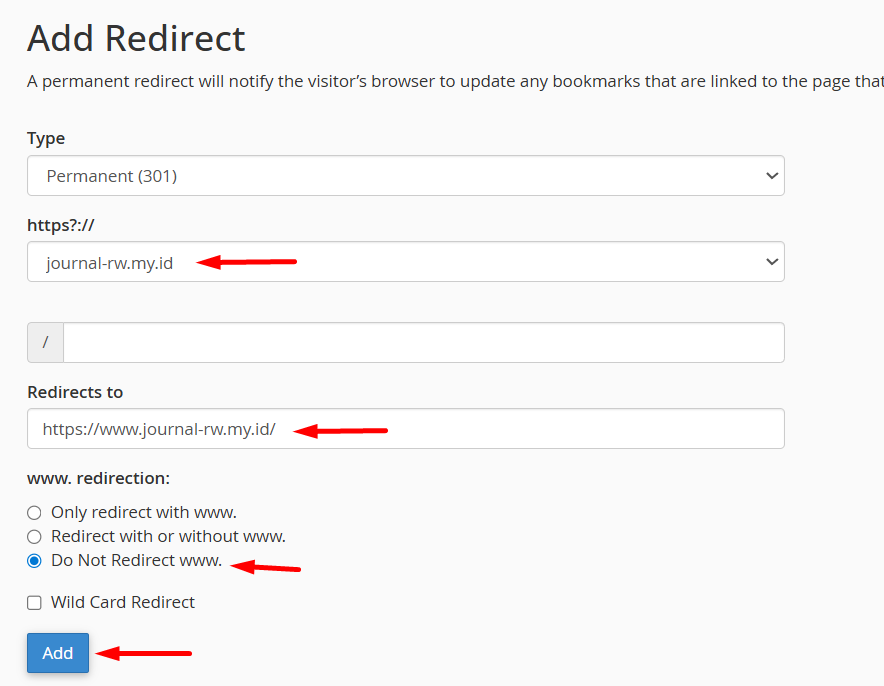Click the slash prefix box before the path field
884x686 pixels.
click(x=45, y=342)
